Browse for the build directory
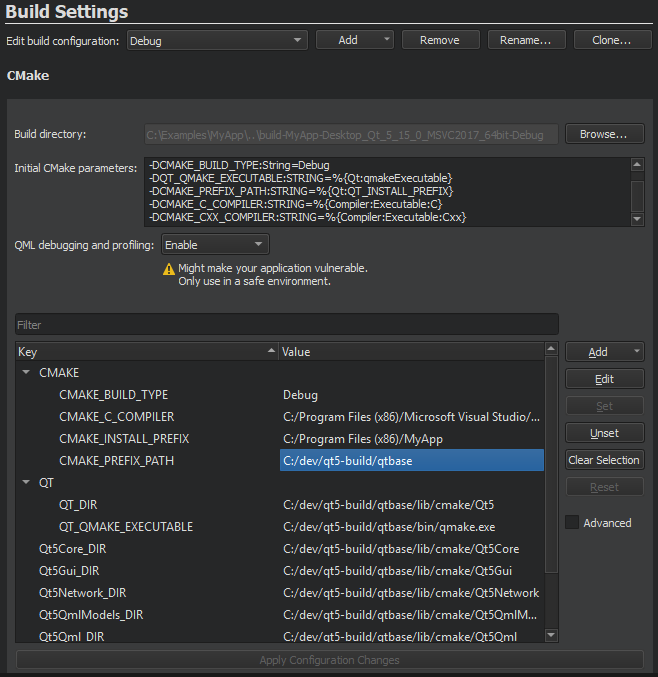 (604, 134)
